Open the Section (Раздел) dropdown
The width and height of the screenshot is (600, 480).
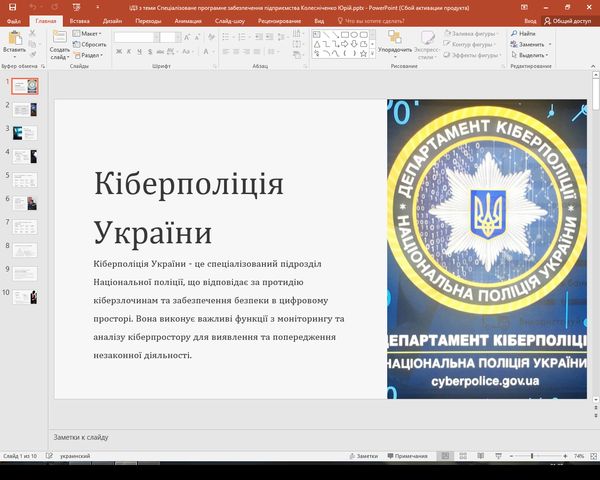[92, 55]
